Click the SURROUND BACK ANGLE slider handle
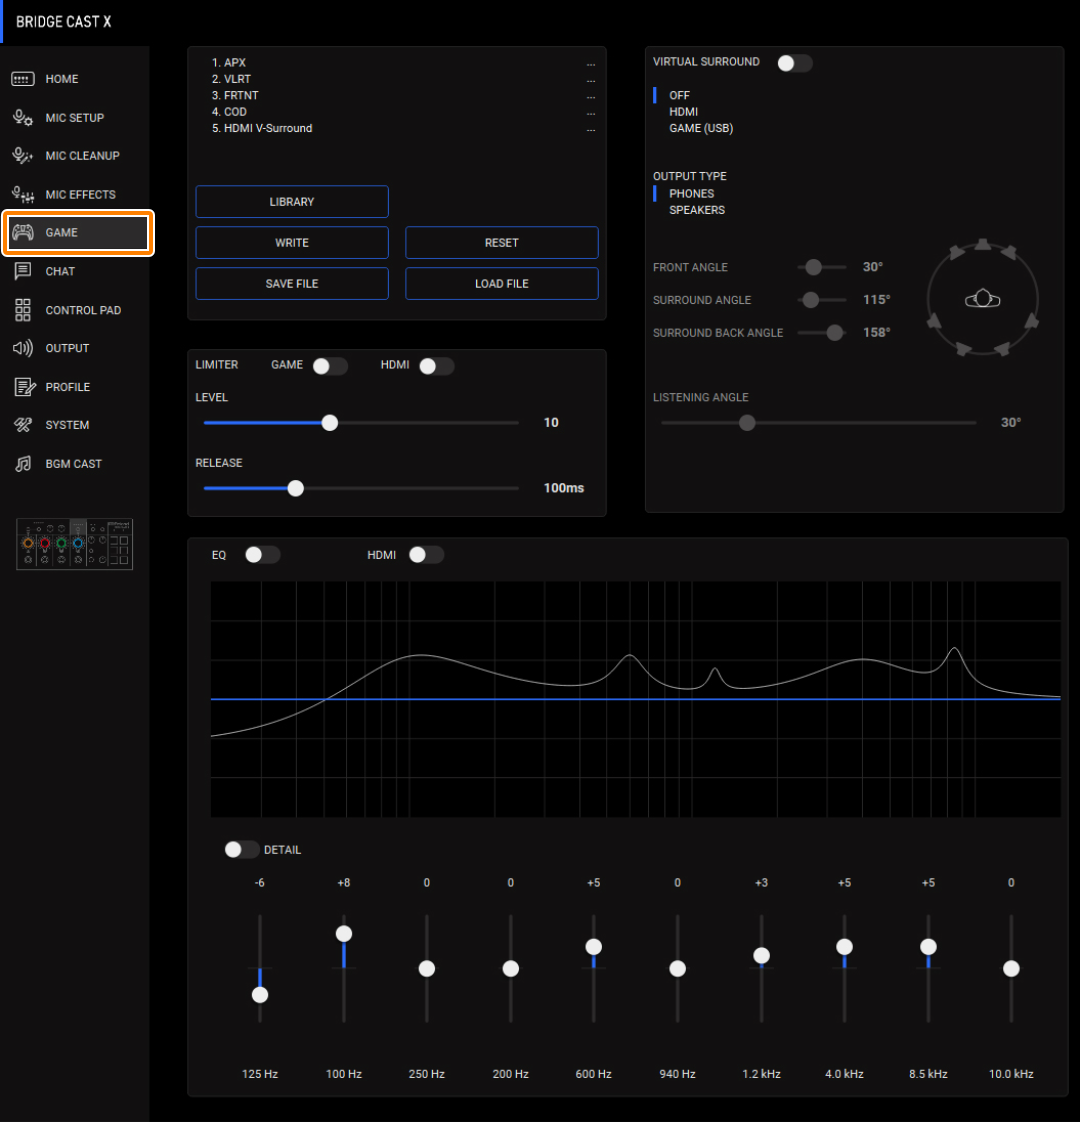This screenshot has height=1124, width=1082. 835,333
